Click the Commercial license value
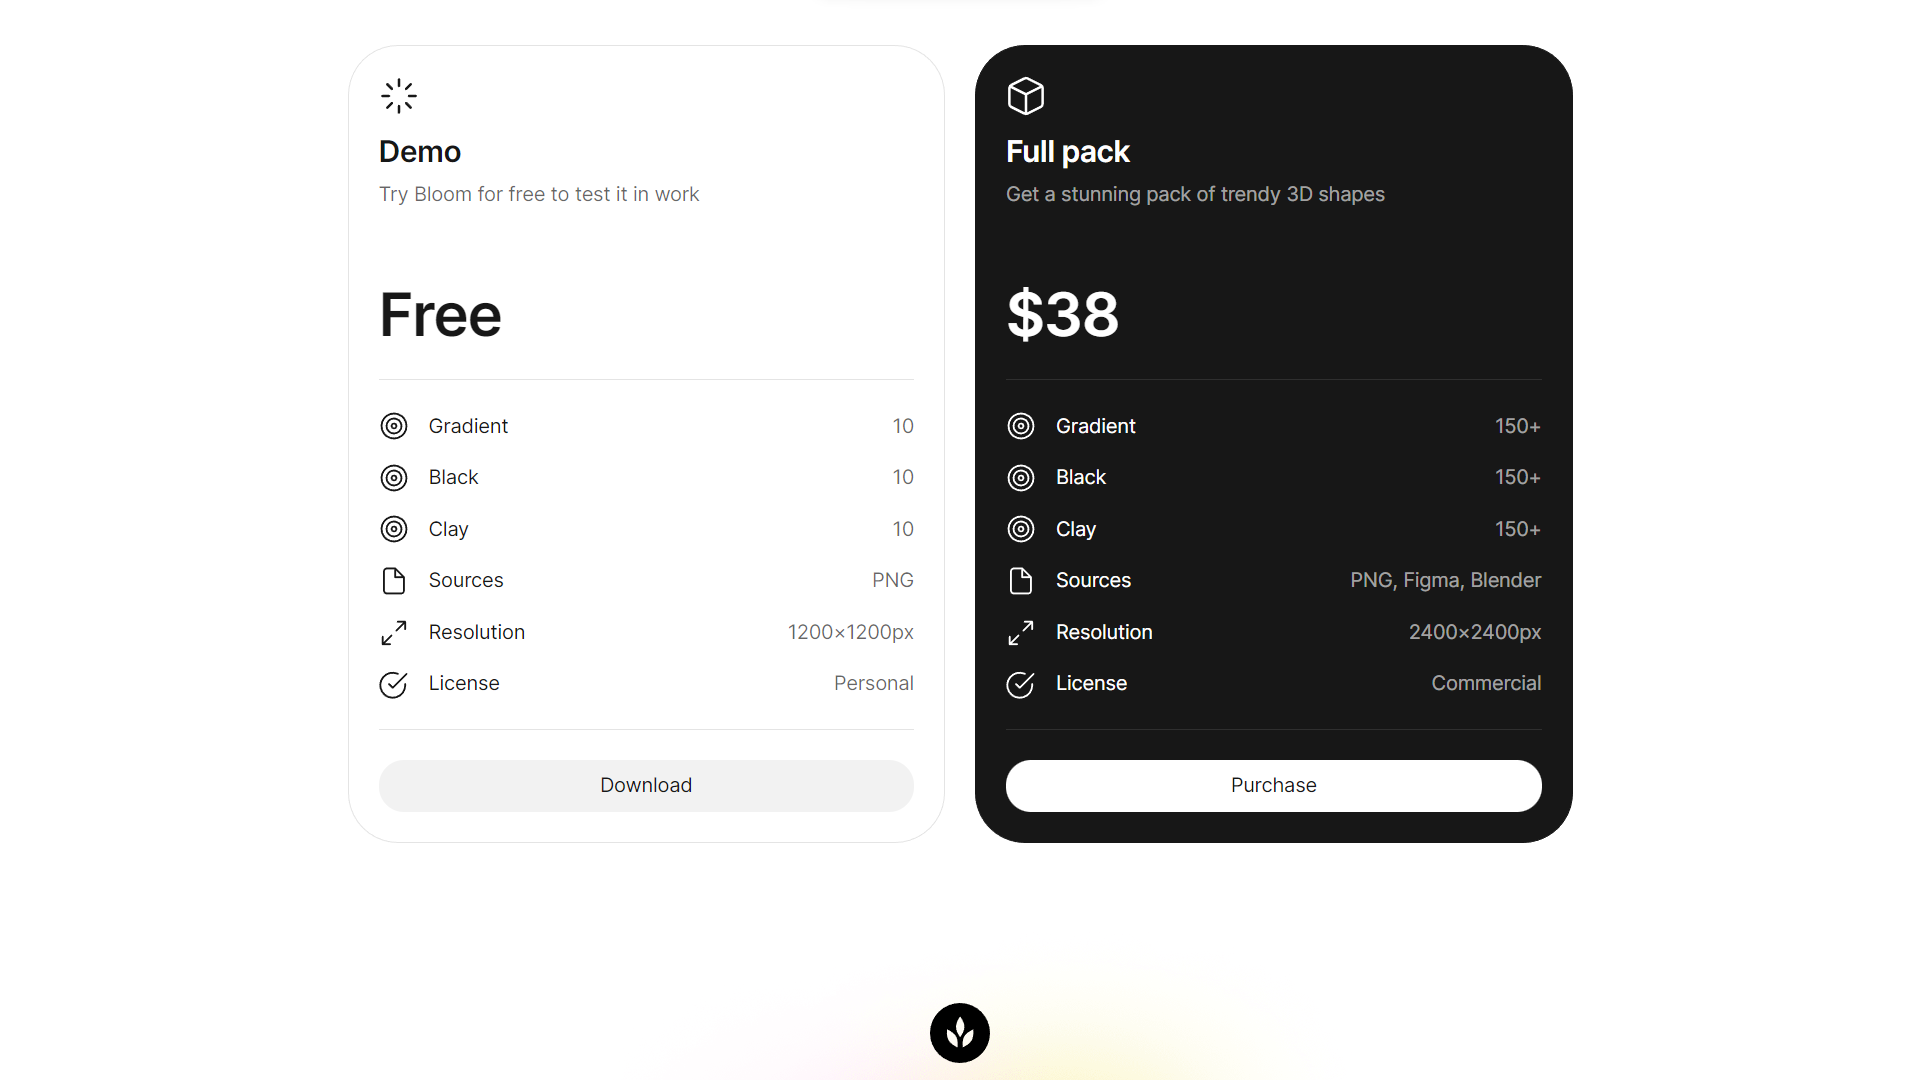This screenshot has width=1920, height=1080. click(1486, 683)
